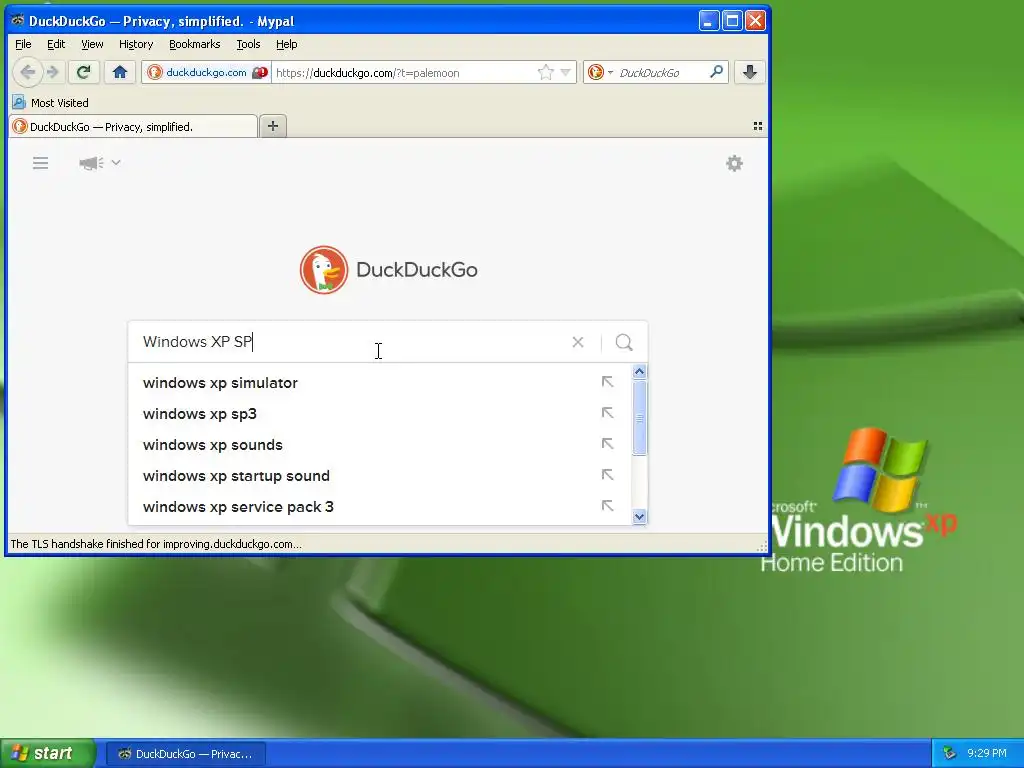The width and height of the screenshot is (1024, 768).
Task: Minimize the Mypal browser window
Action: coord(709,21)
